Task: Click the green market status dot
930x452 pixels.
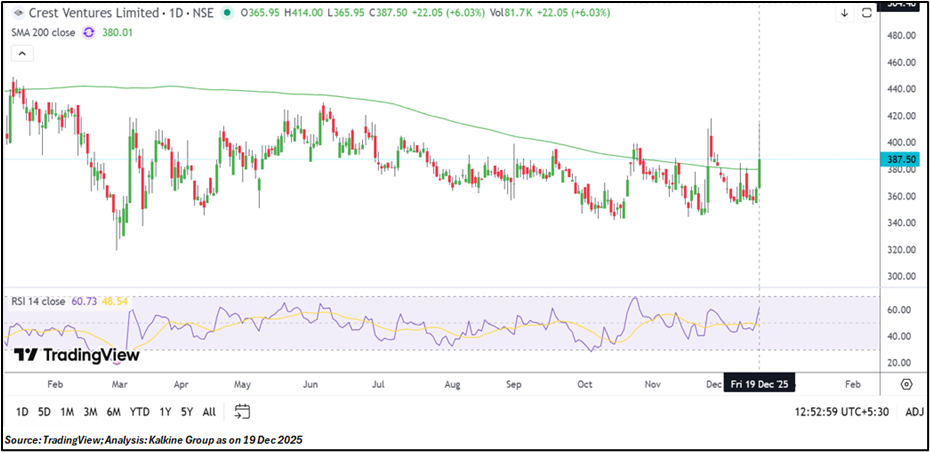Action: 228,13
